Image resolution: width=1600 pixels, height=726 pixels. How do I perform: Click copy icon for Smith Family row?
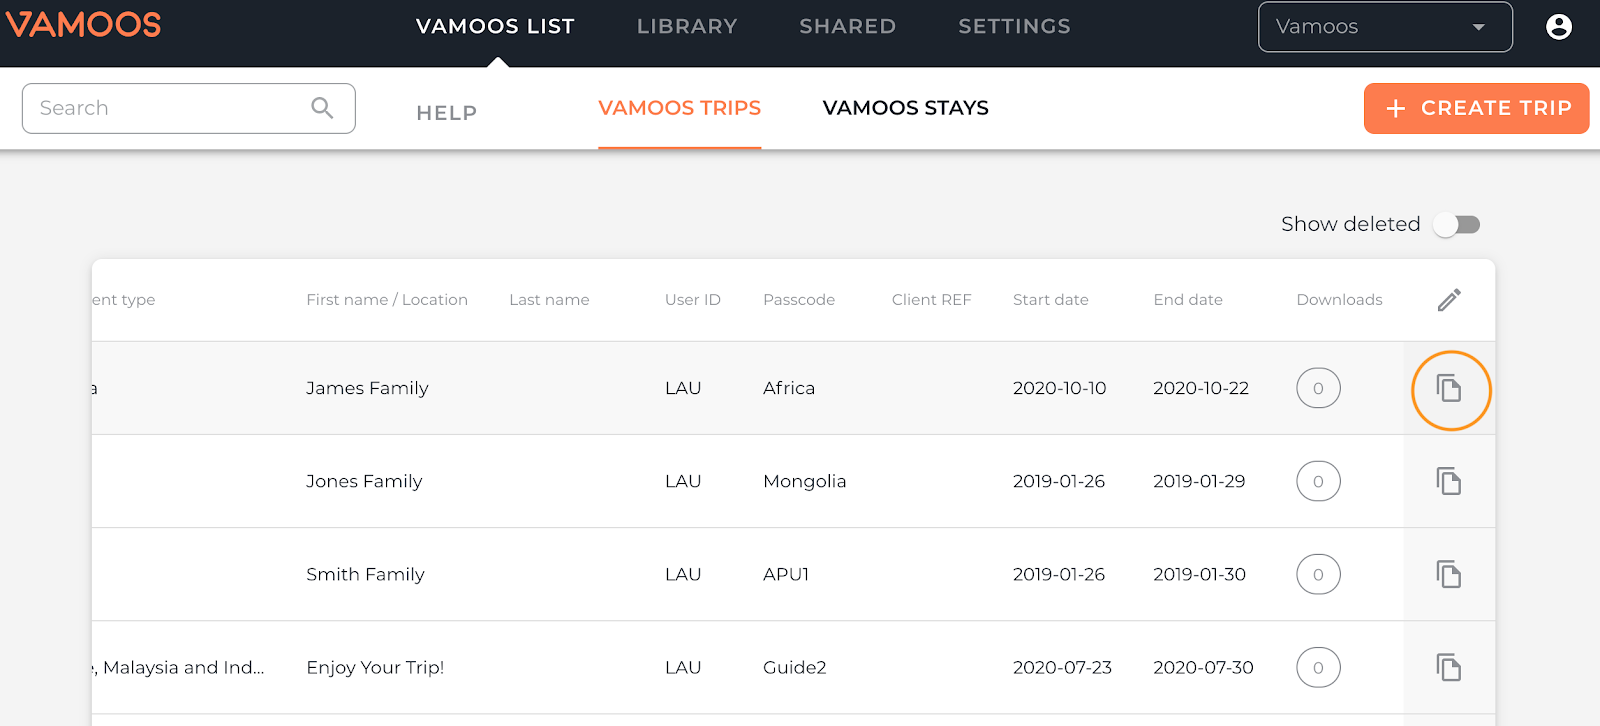pyautogui.click(x=1449, y=574)
